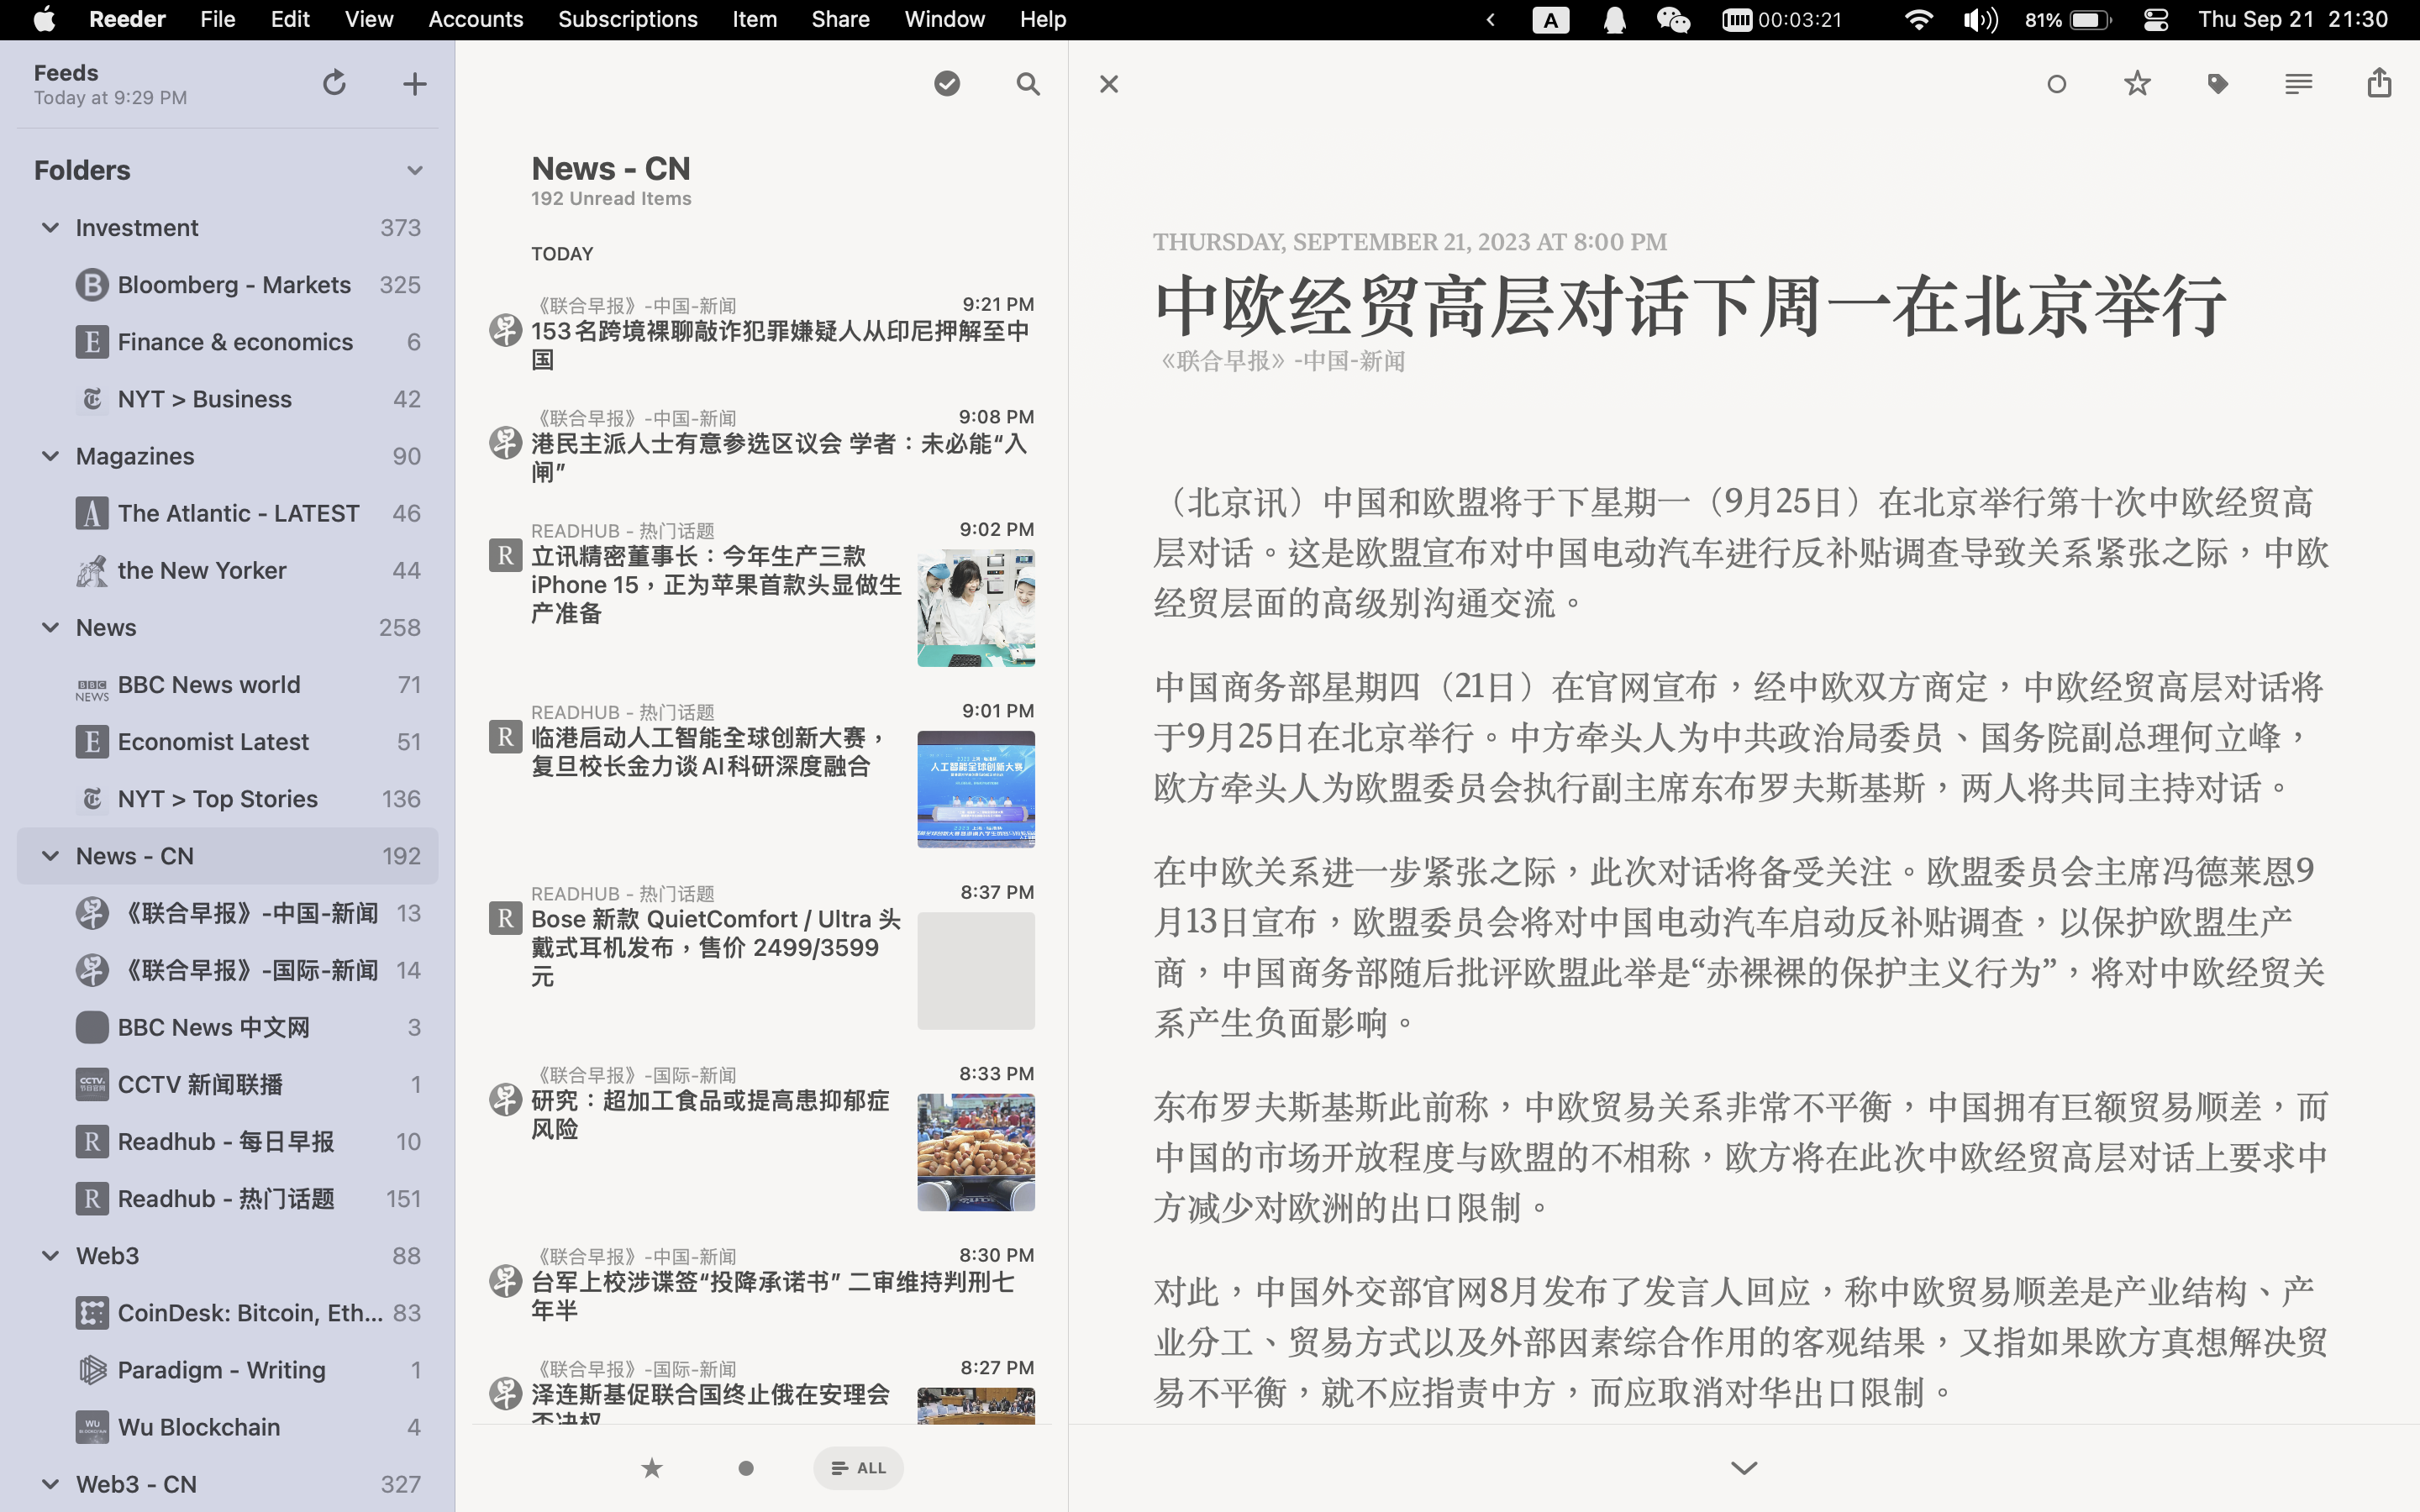Open the Item menu
This screenshot has height=1512, width=2420.
(754, 19)
